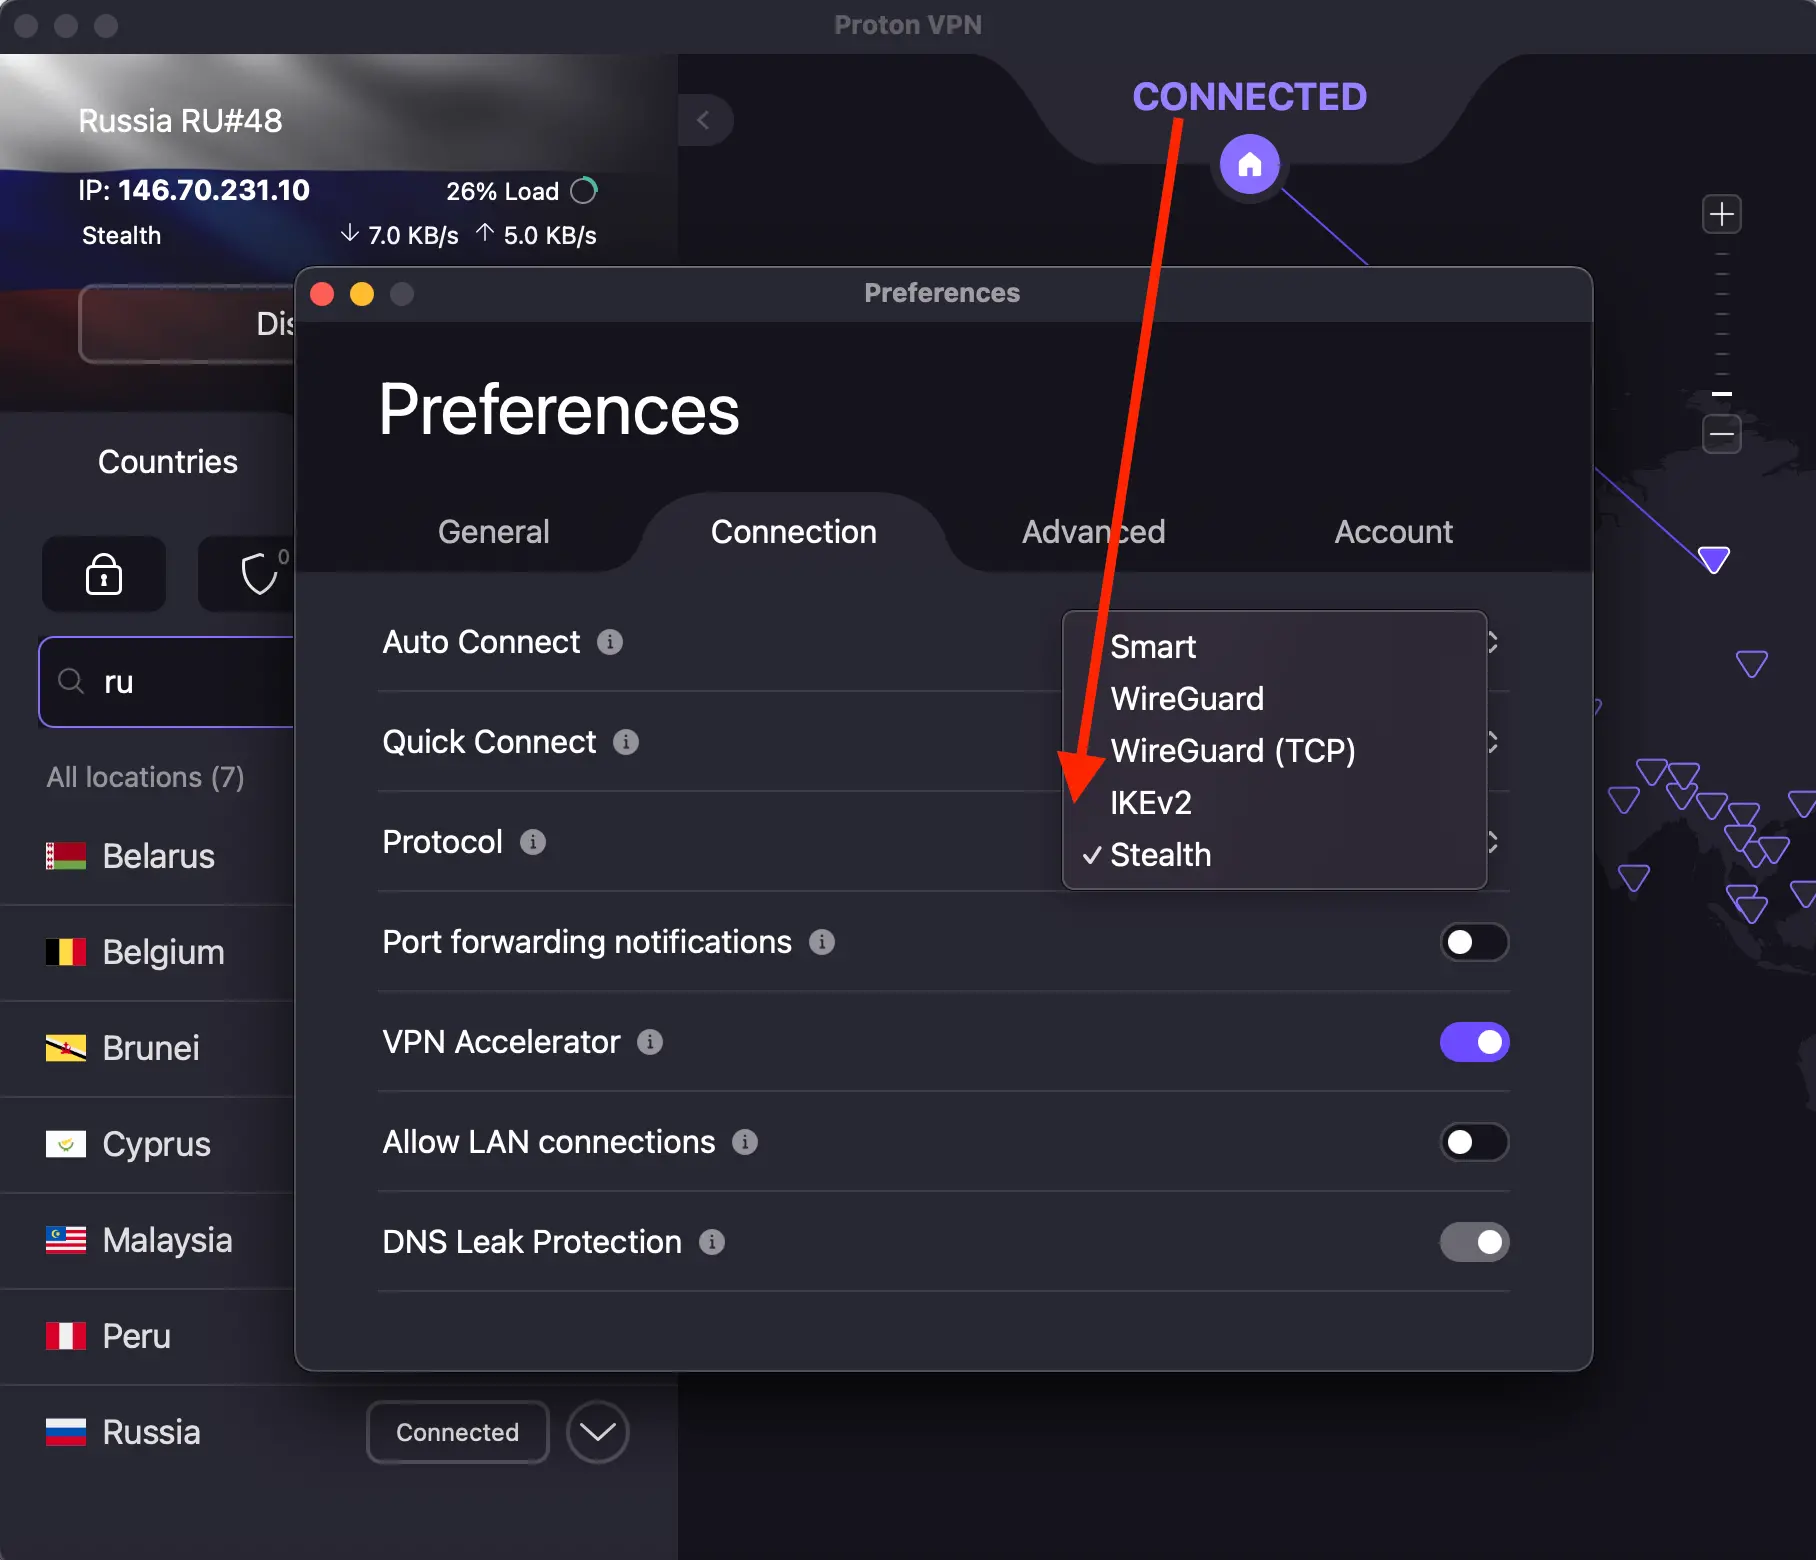Click the NetShield shield icon
The width and height of the screenshot is (1816, 1560).
point(258,574)
